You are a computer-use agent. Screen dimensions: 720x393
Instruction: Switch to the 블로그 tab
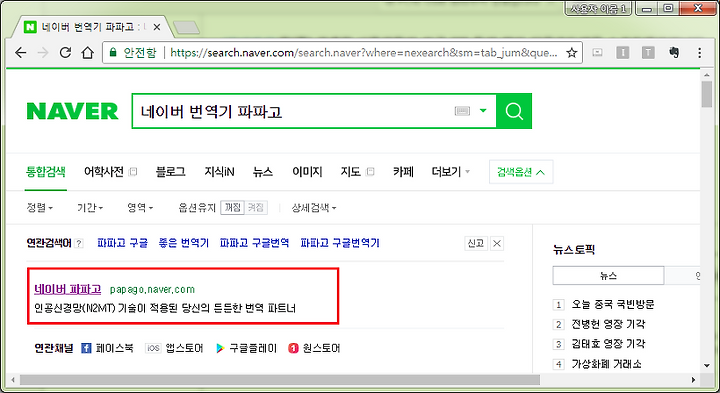pos(170,172)
